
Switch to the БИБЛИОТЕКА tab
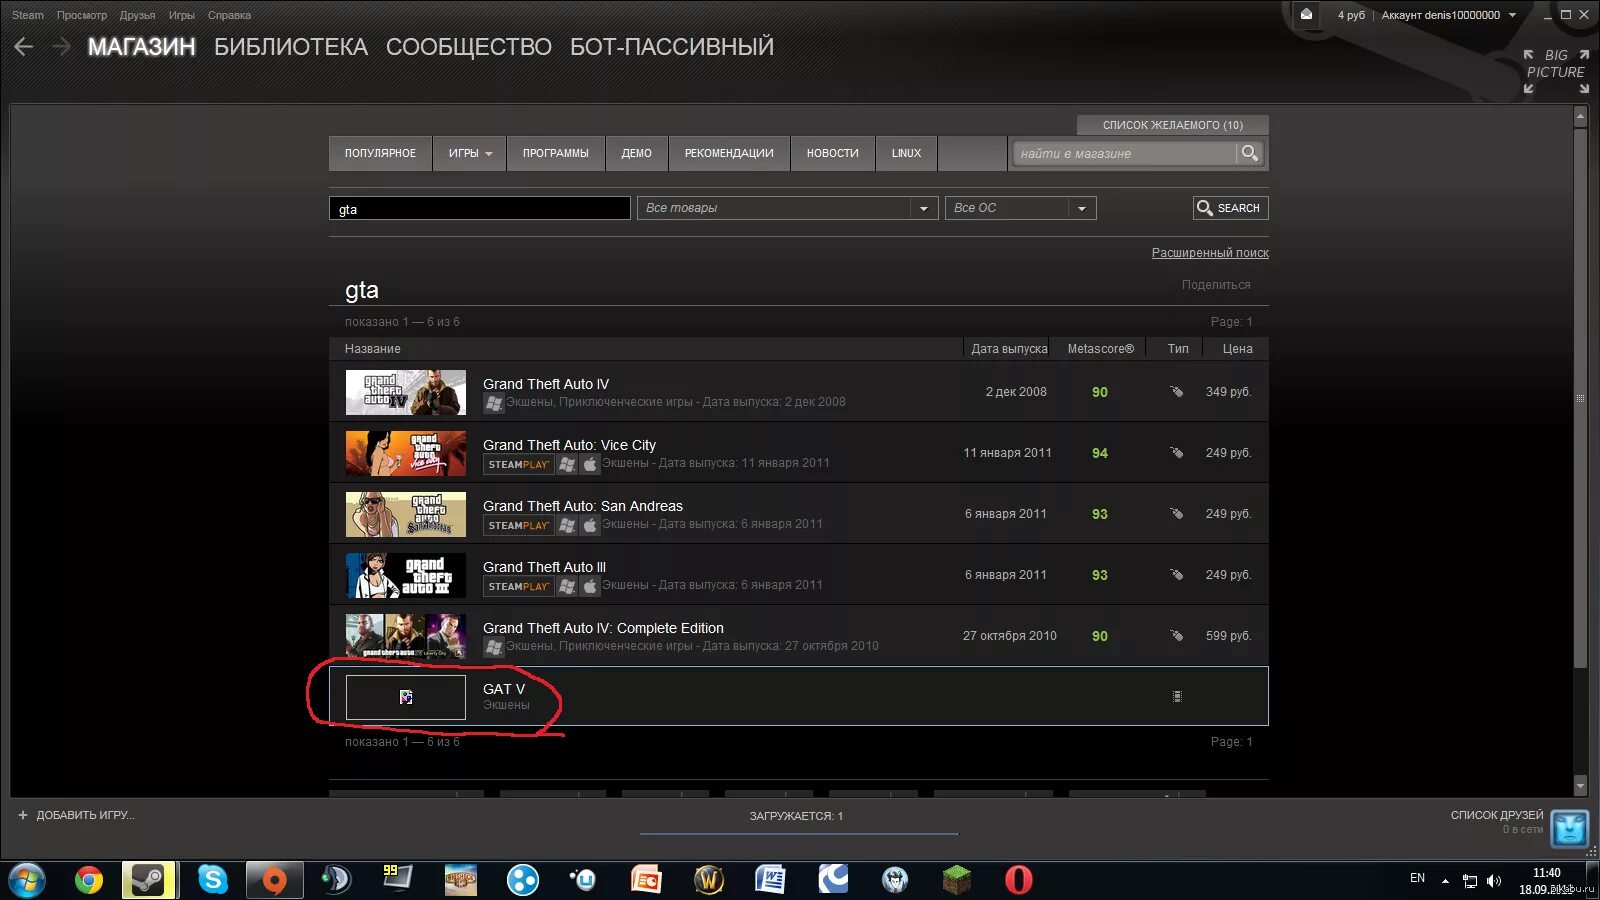point(291,47)
